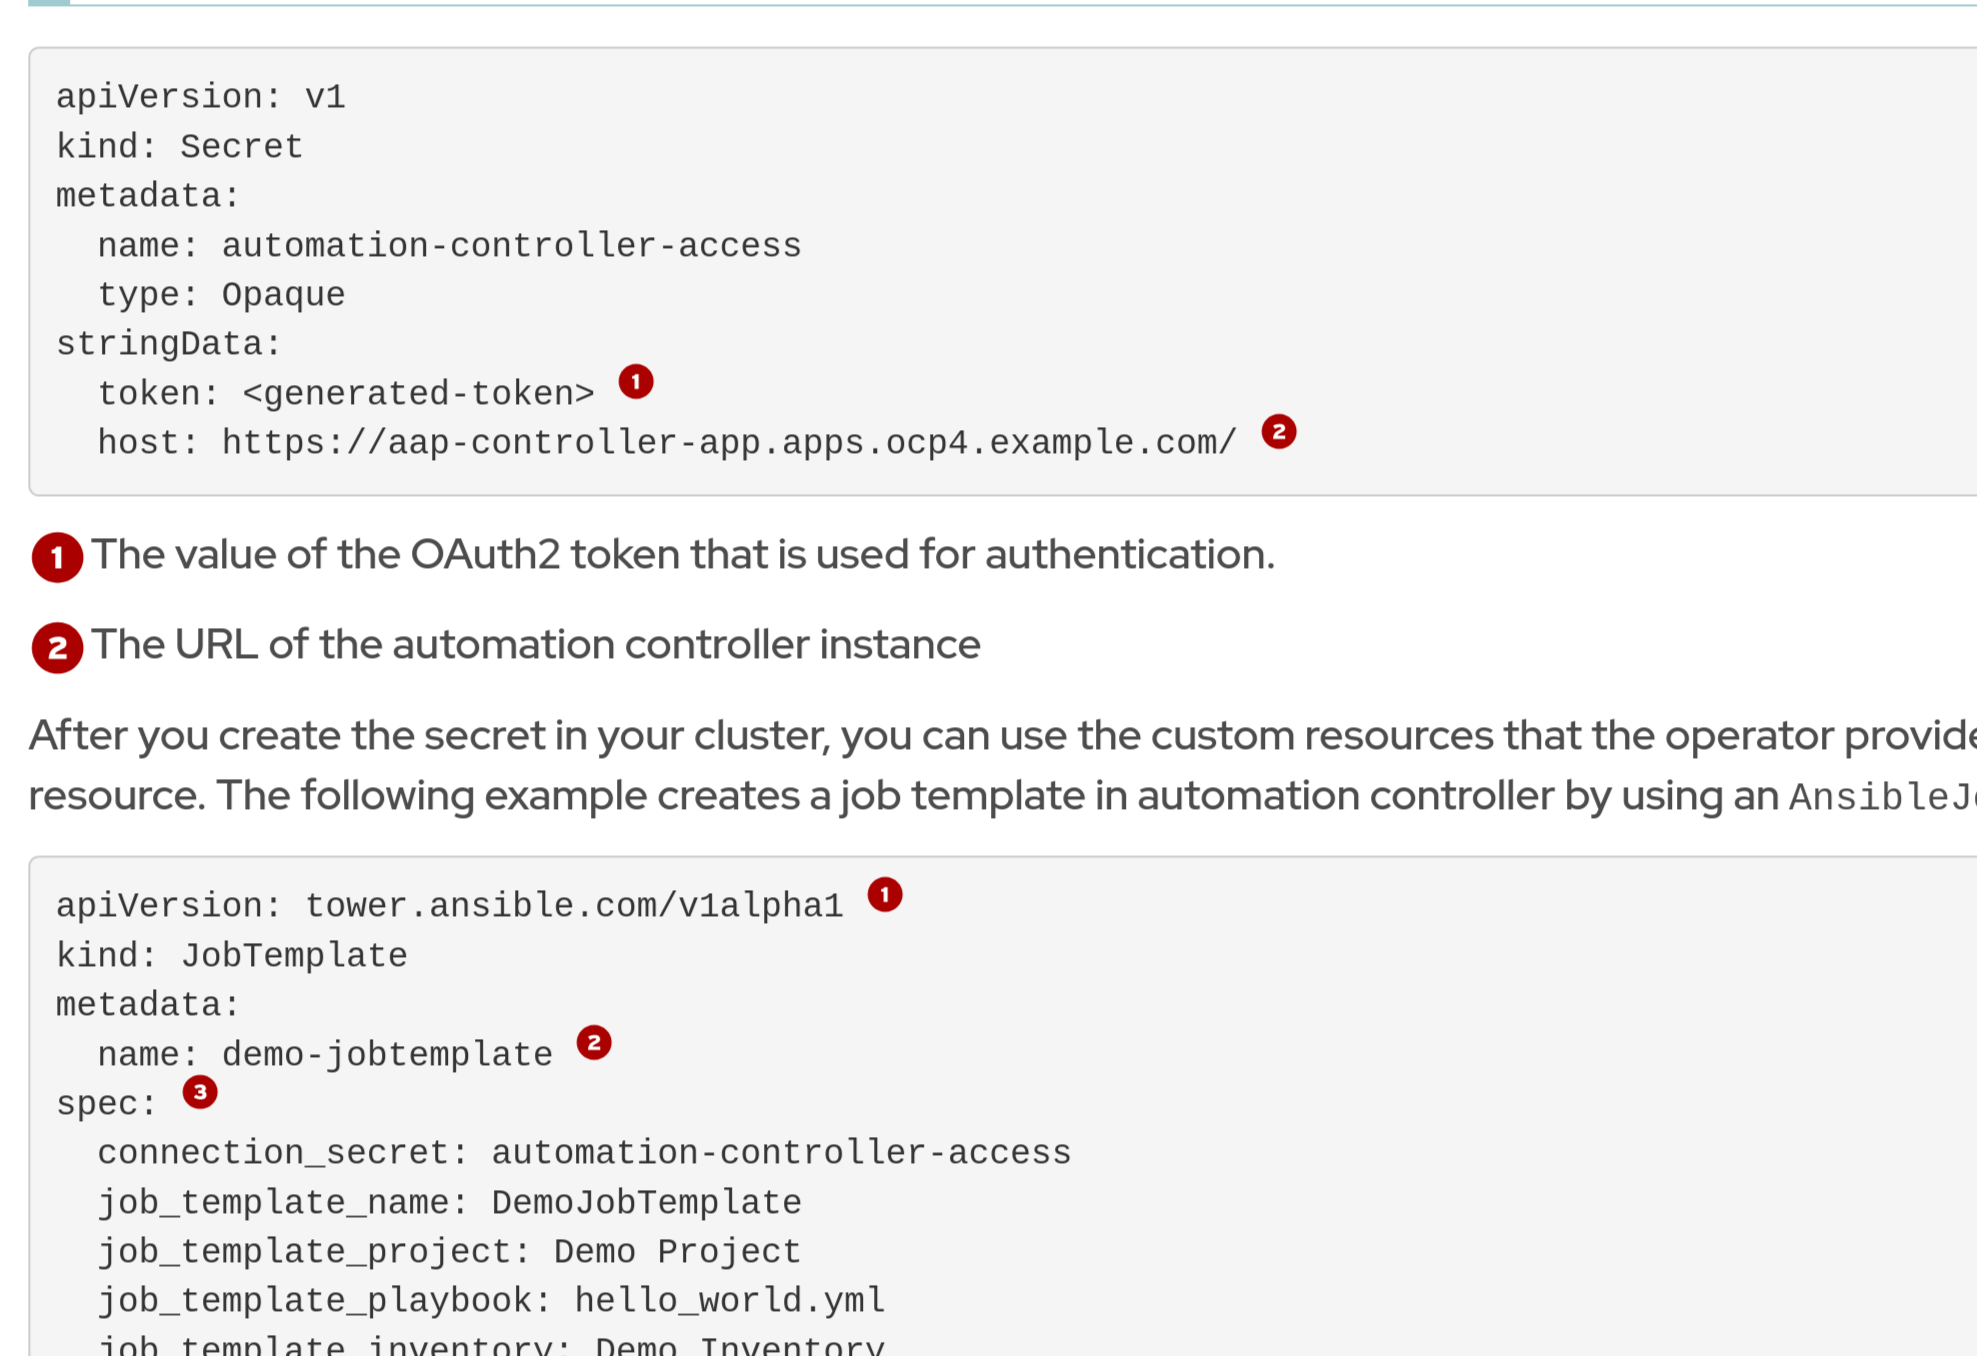Click the AnsibleJ inline code text
The image size is (1977, 1356).
click(1880, 797)
